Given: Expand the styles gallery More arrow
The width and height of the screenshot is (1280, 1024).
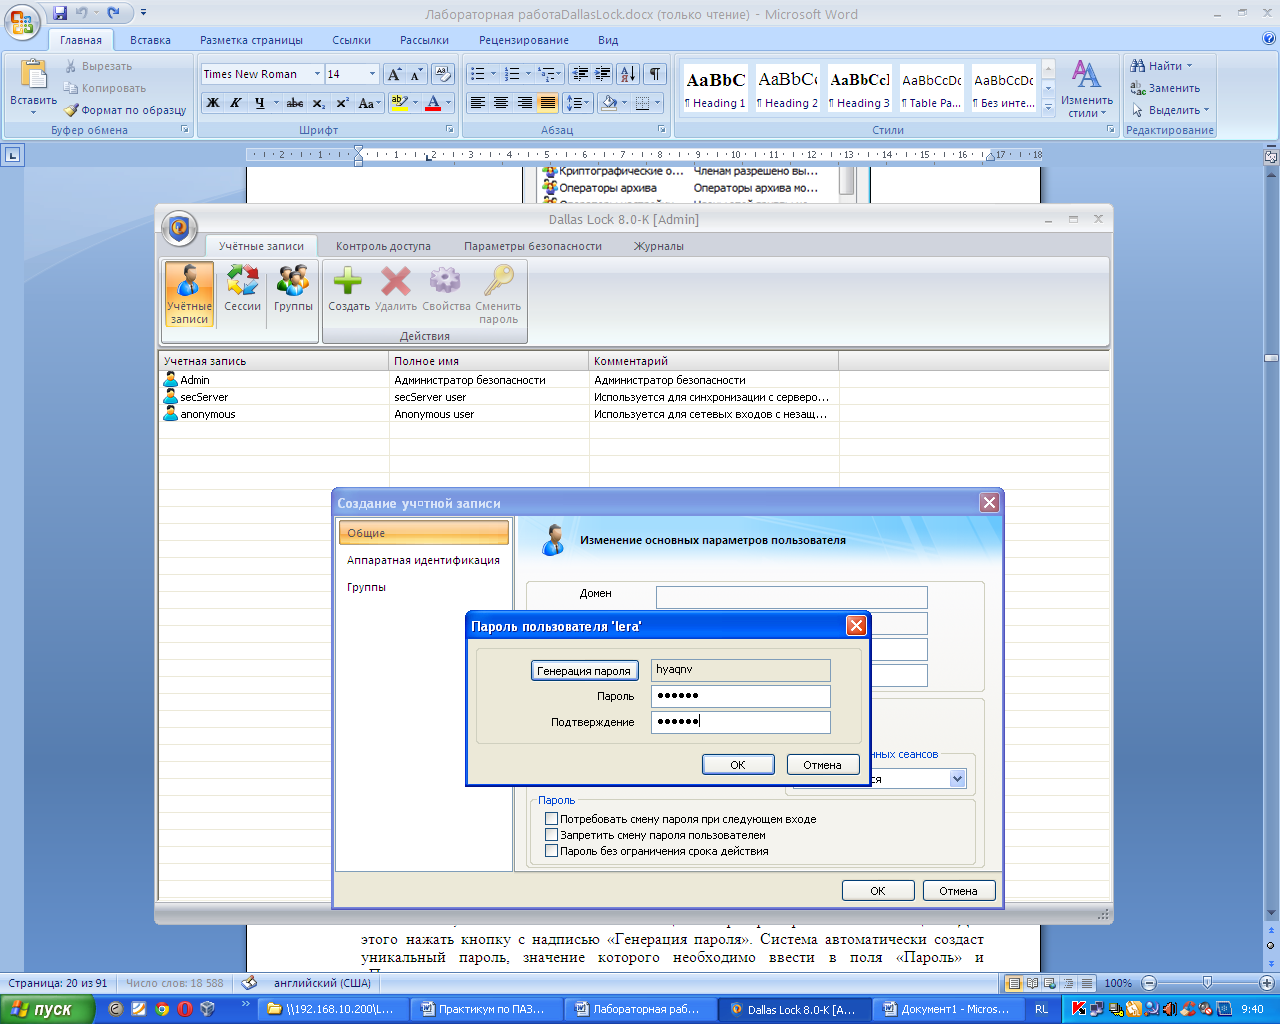Looking at the screenshot, I should click(x=1048, y=105).
